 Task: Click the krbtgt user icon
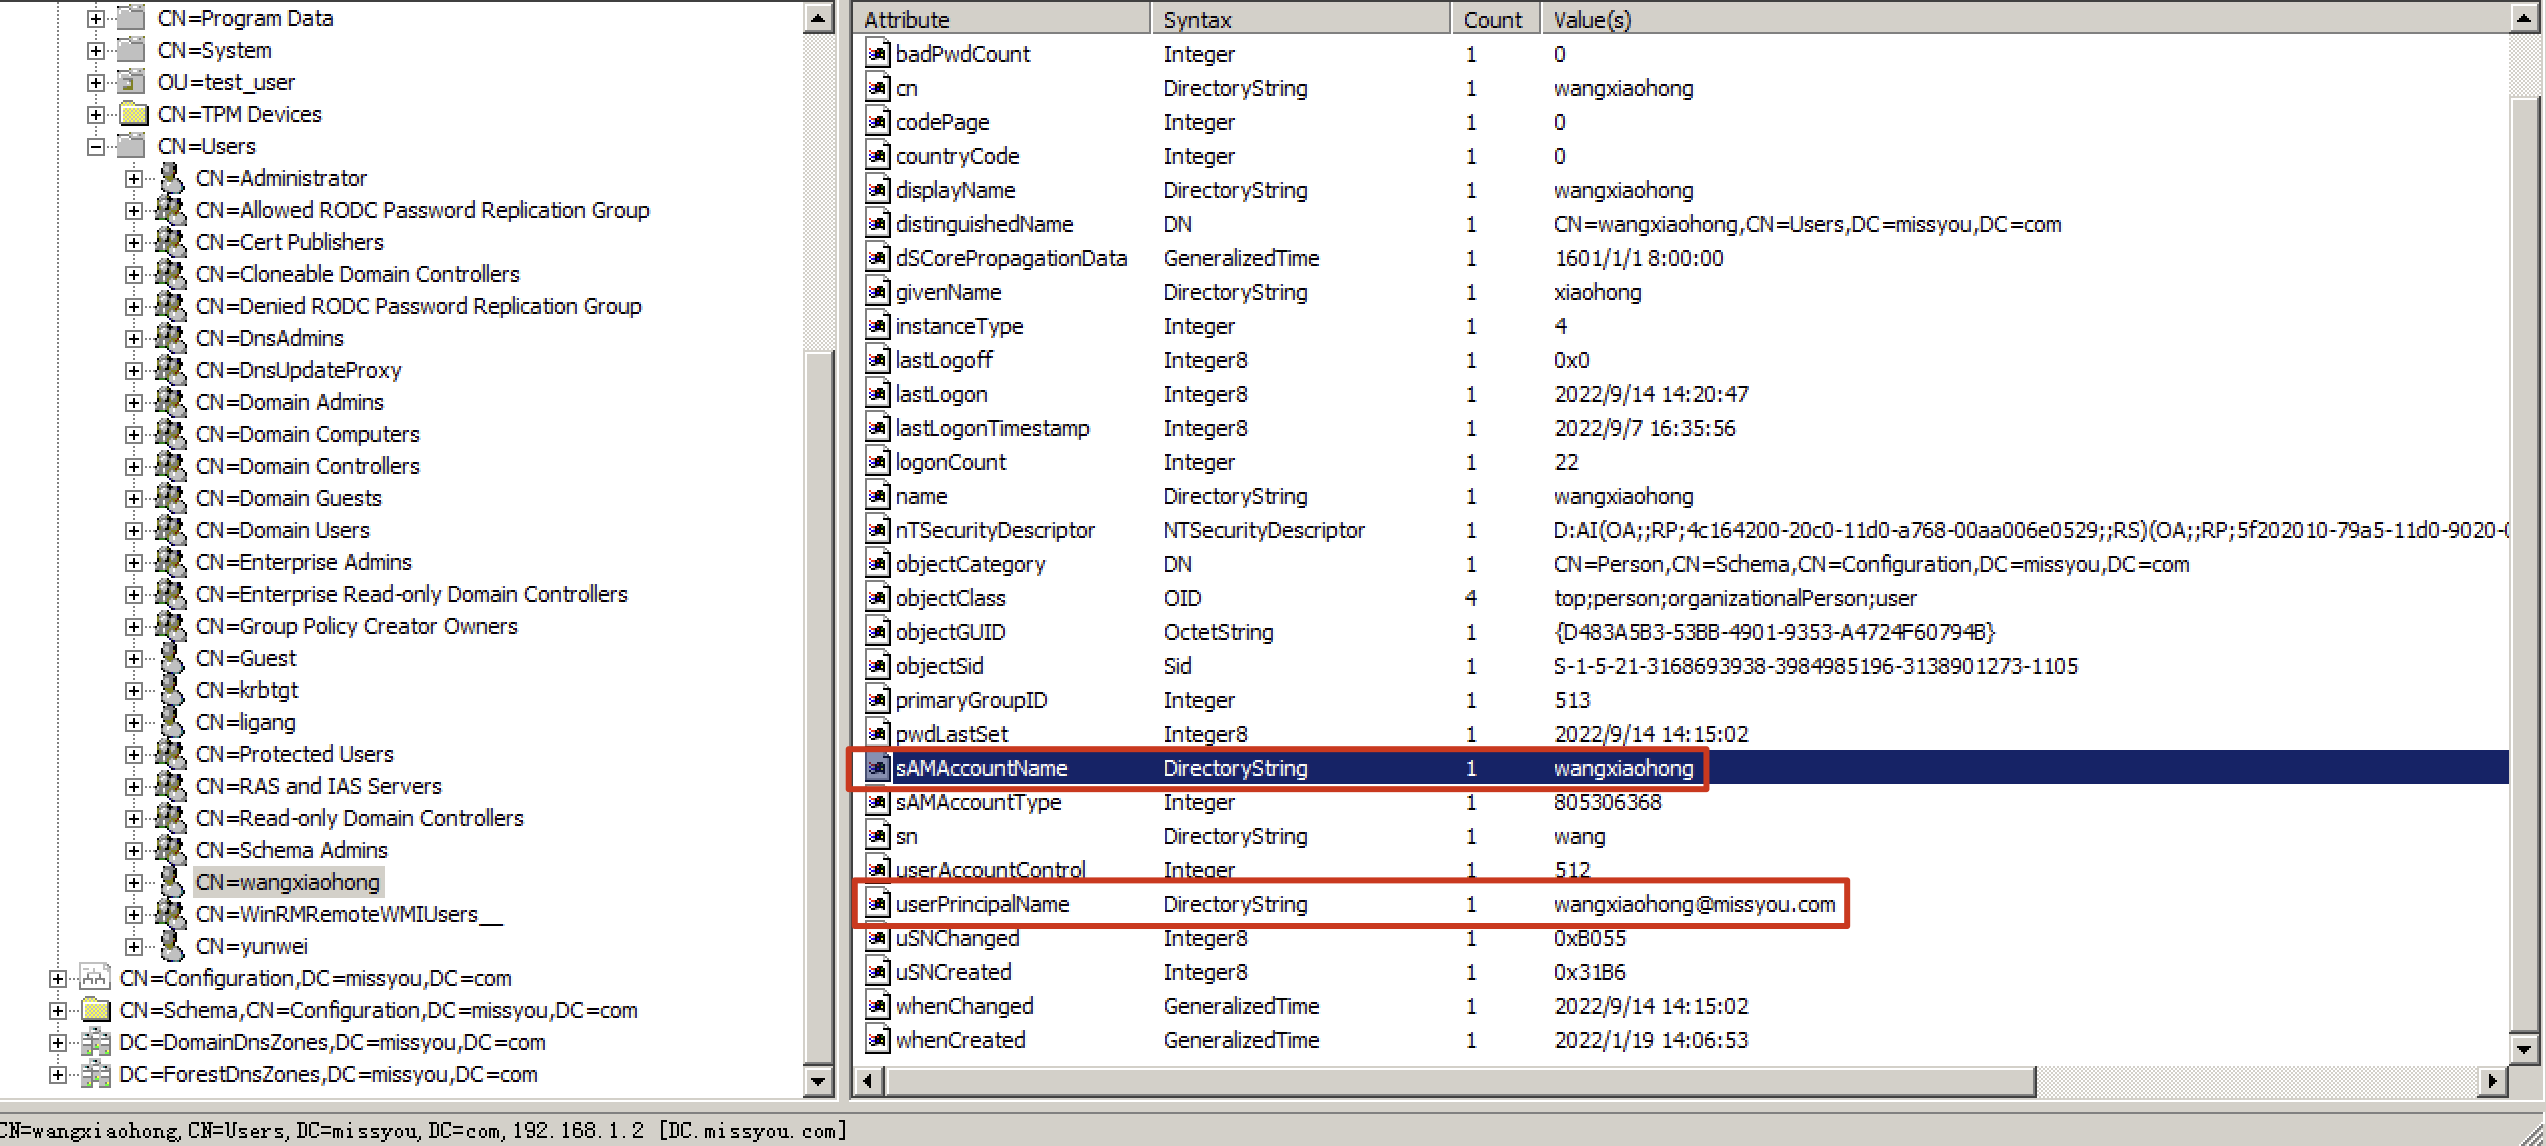[x=172, y=690]
